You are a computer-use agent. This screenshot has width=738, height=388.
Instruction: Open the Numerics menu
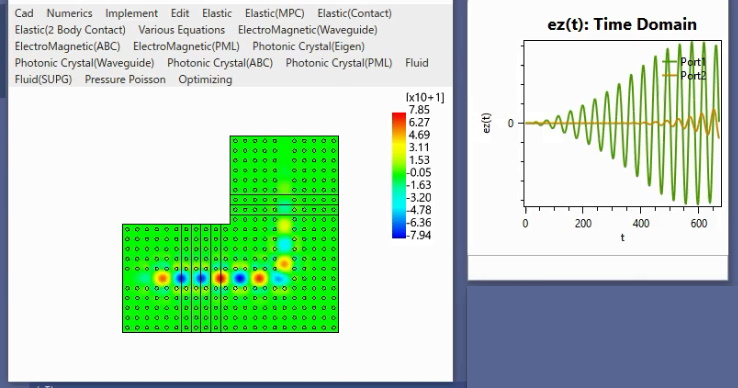pos(69,13)
